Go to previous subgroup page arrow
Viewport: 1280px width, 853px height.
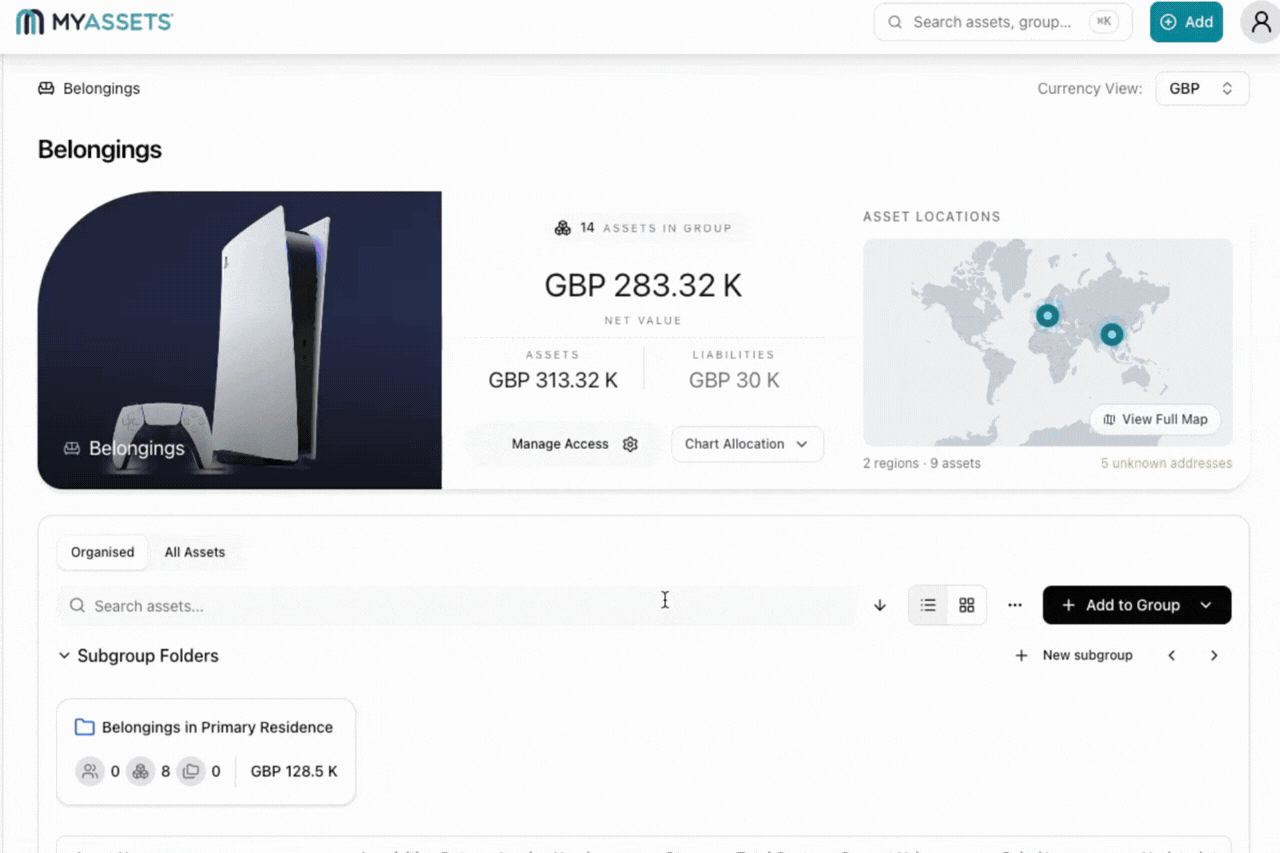tap(1172, 655)
